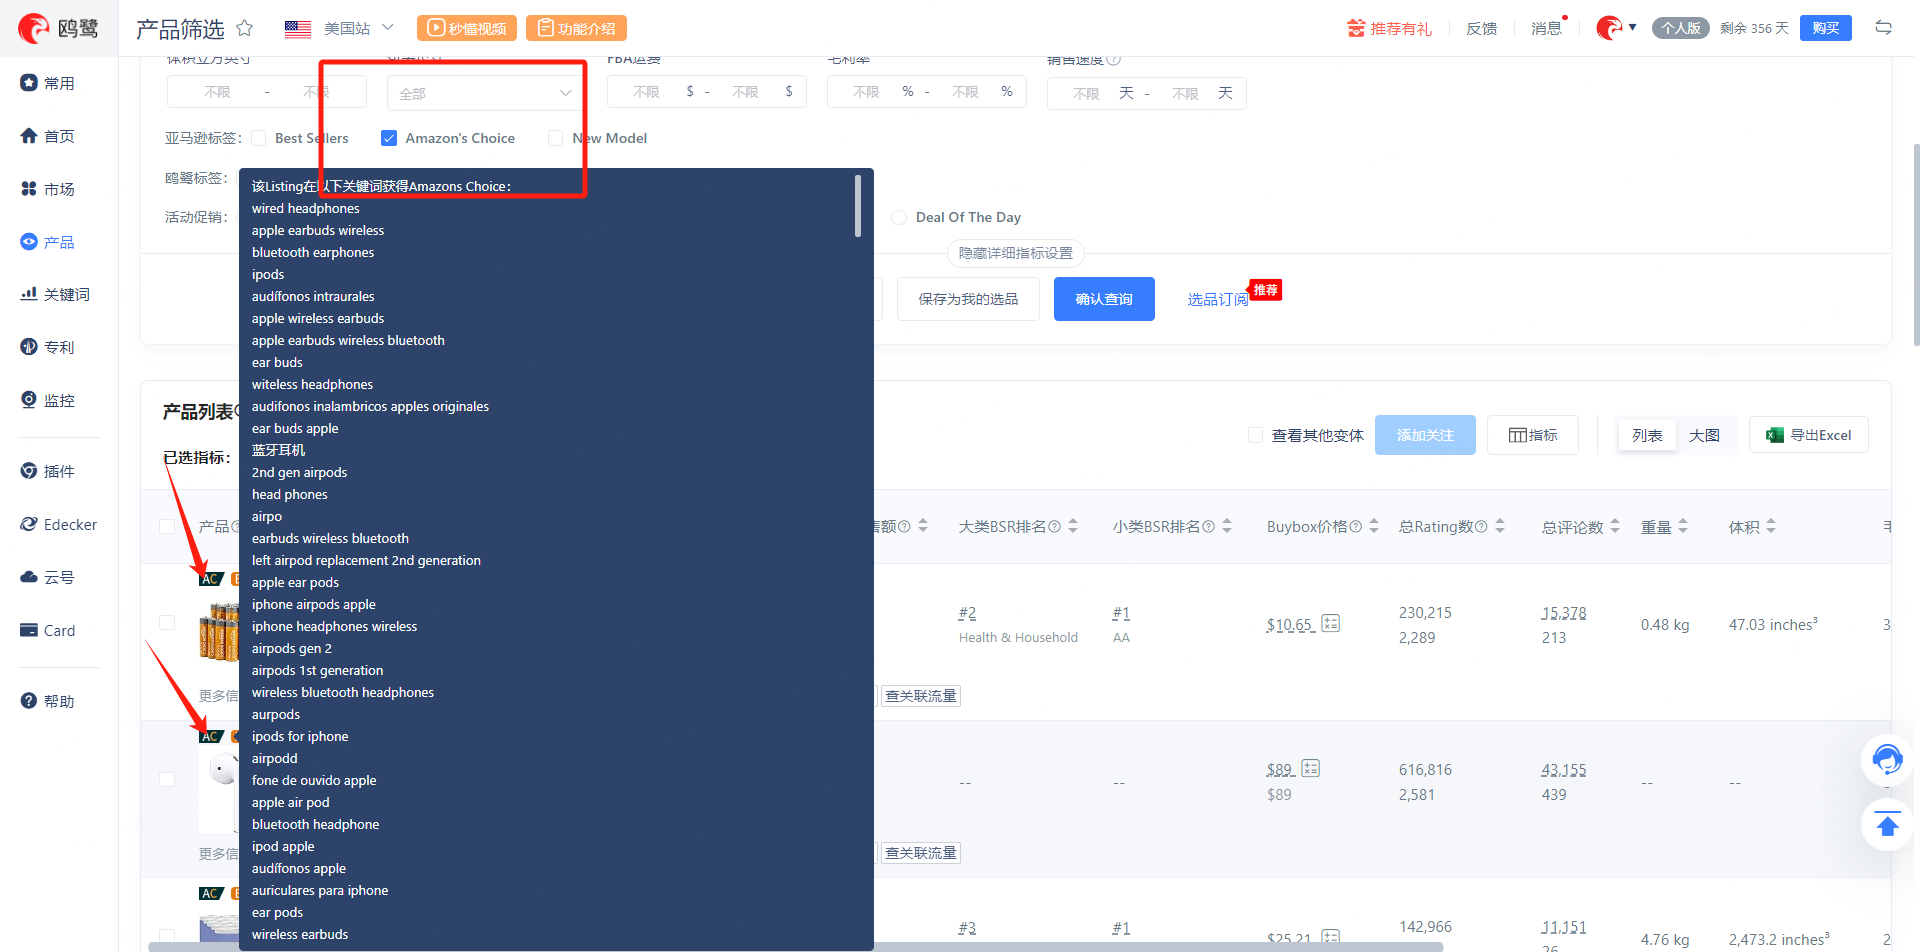
Task: Check the second product row checkbox
Action: coord(167,779)
